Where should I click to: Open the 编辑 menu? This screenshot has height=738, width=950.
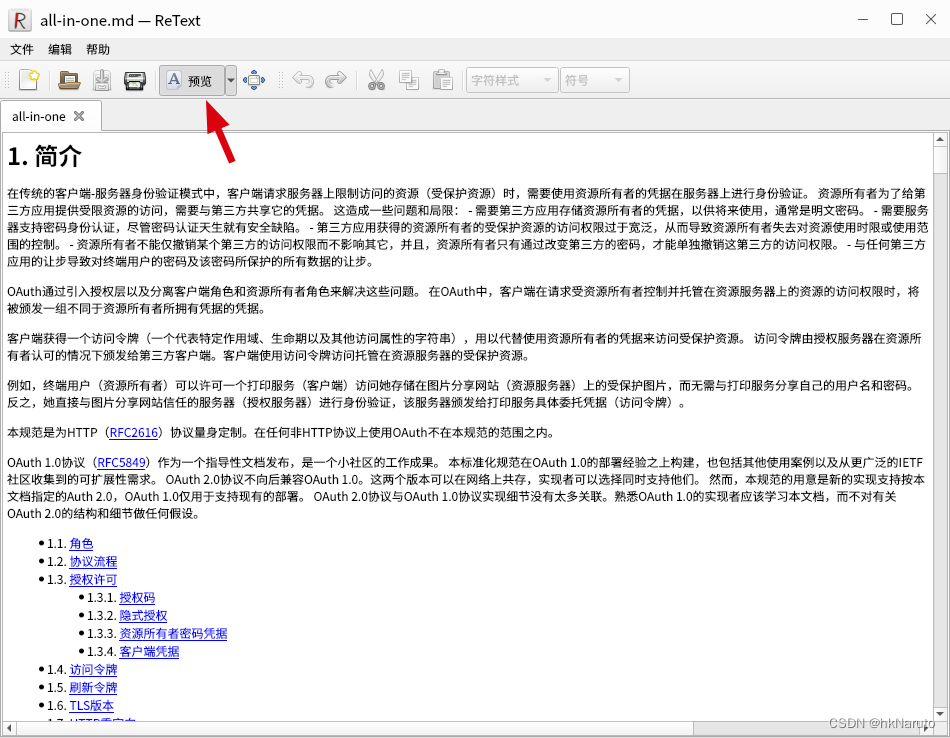60,49
